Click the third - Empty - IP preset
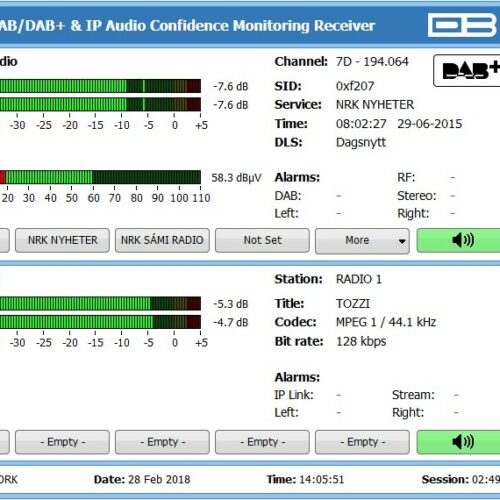The width and height of the screenshot is (500, 500). [262, 442]
